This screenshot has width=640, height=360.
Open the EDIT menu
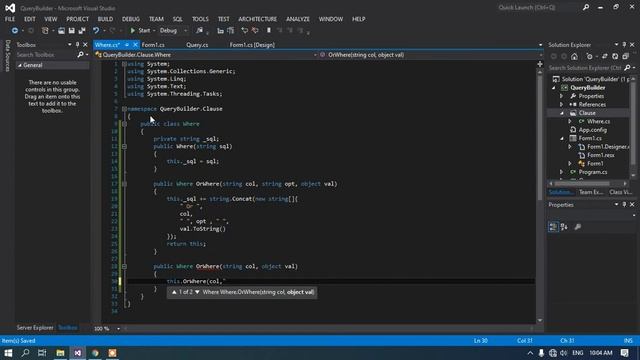[29, 19]
